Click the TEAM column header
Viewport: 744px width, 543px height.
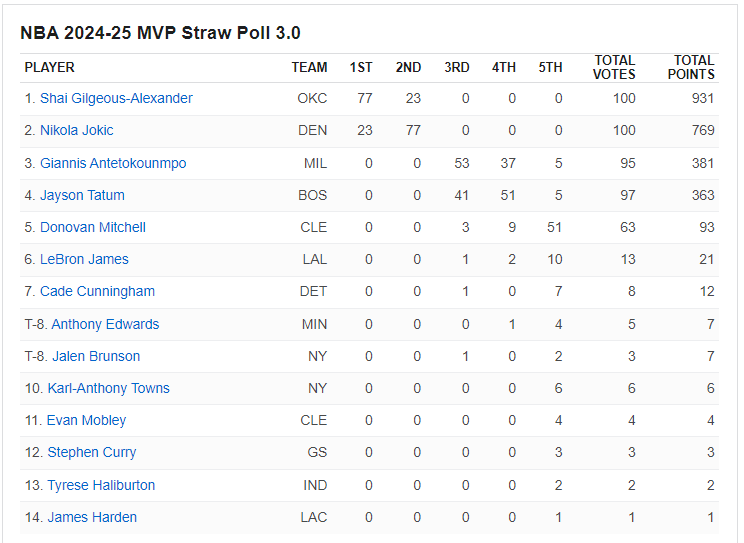pos(309,67)
